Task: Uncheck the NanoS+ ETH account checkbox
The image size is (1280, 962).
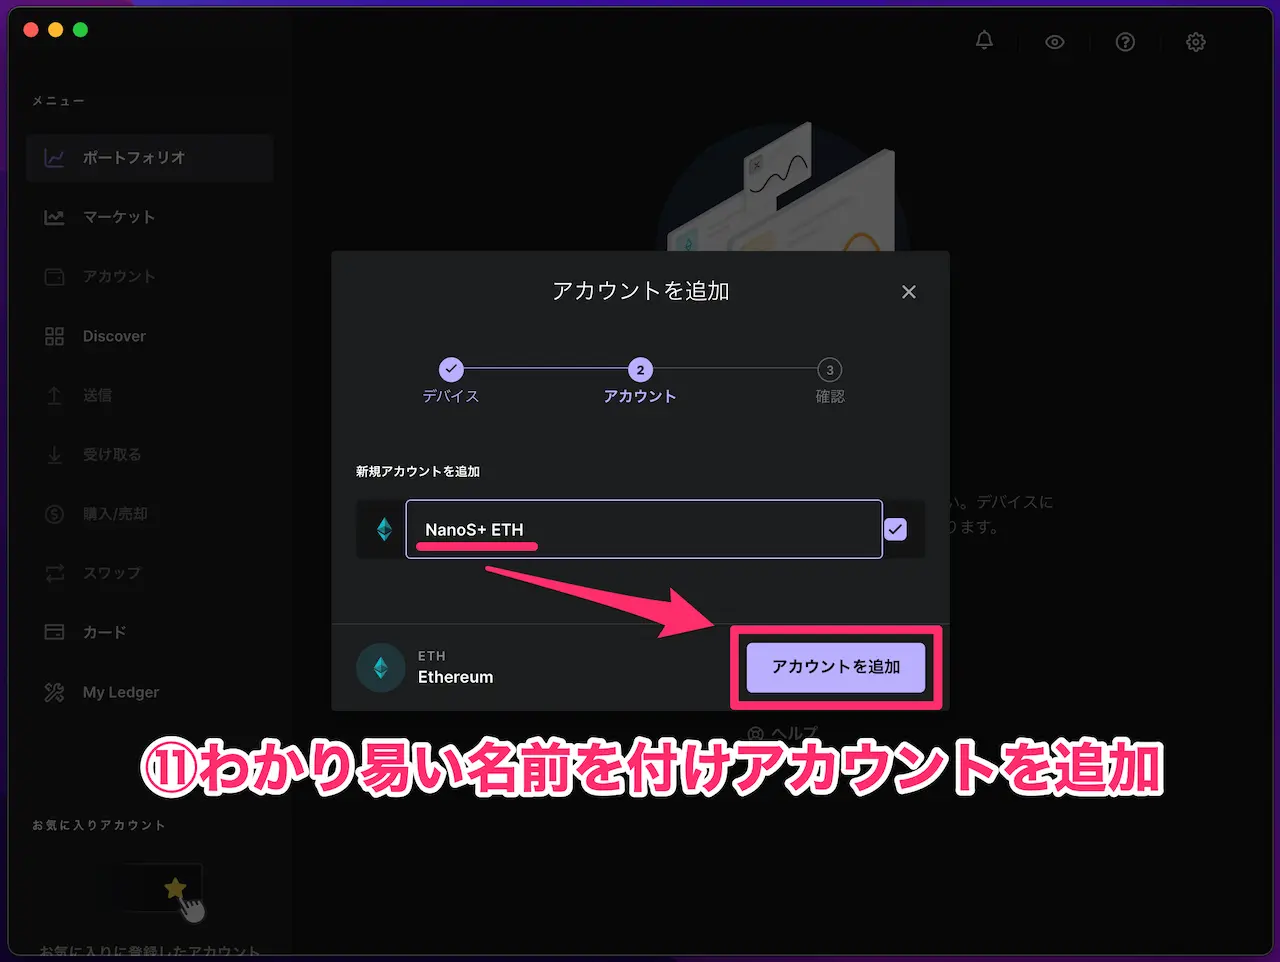Action: tap(896, 529)
